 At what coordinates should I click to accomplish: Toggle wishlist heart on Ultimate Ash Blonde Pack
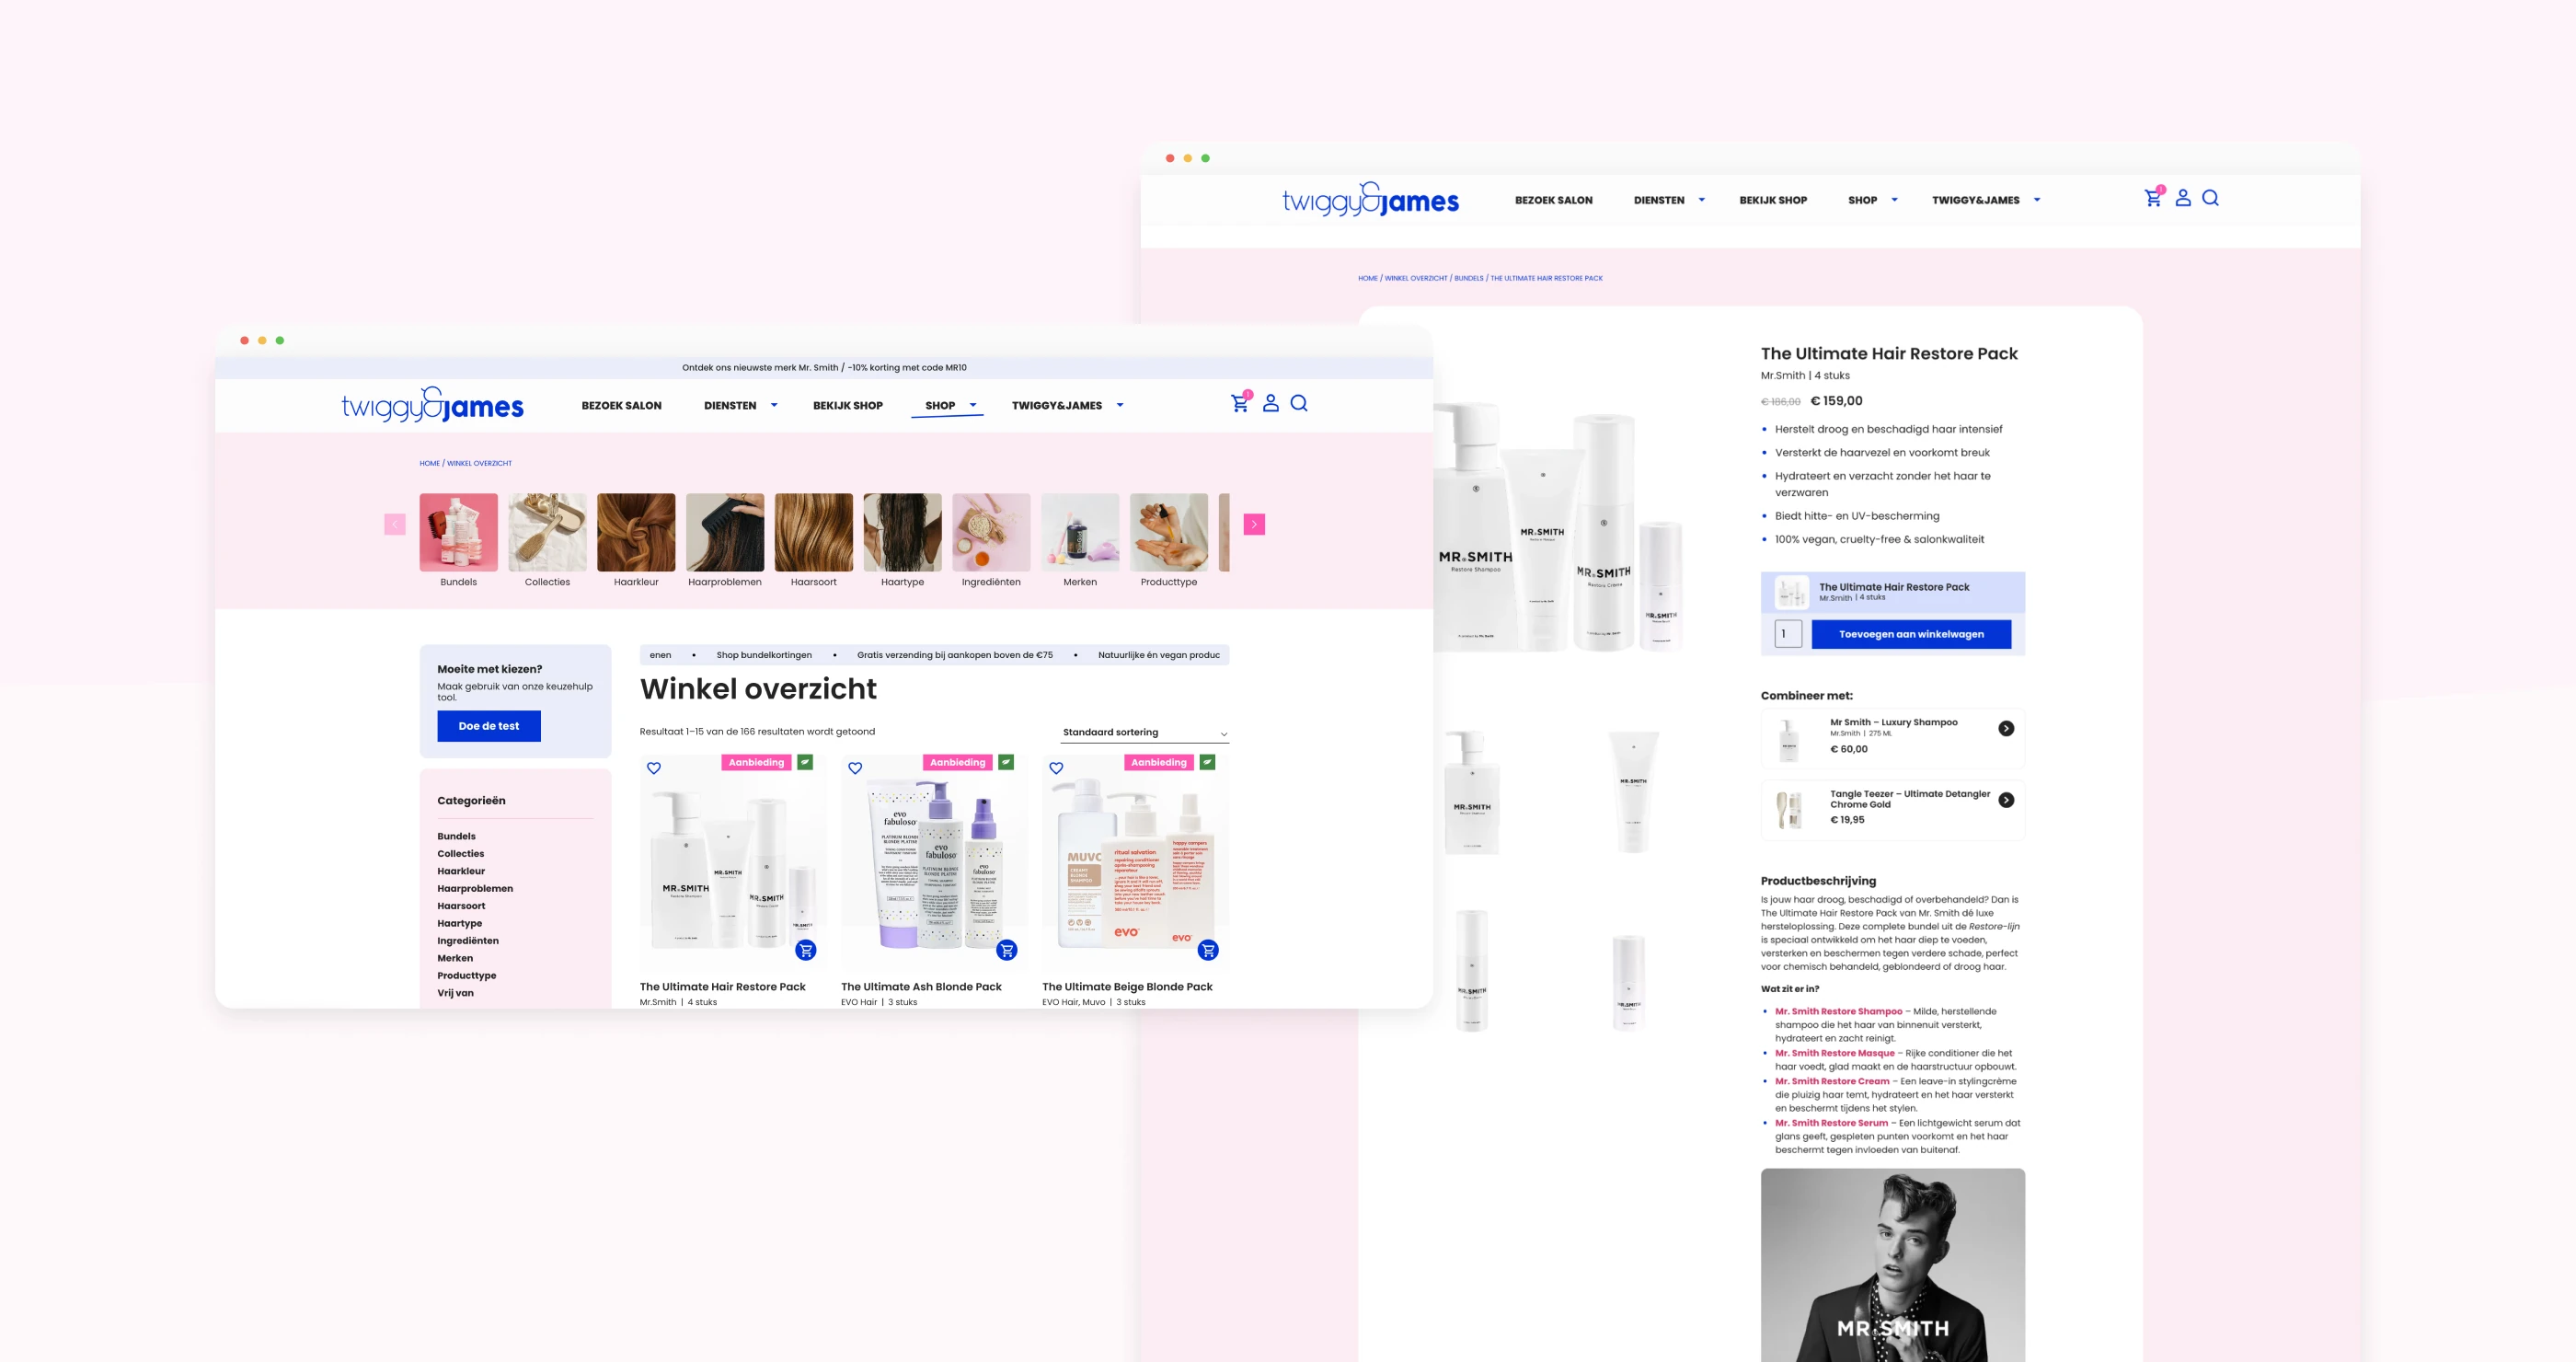point(855,768)
